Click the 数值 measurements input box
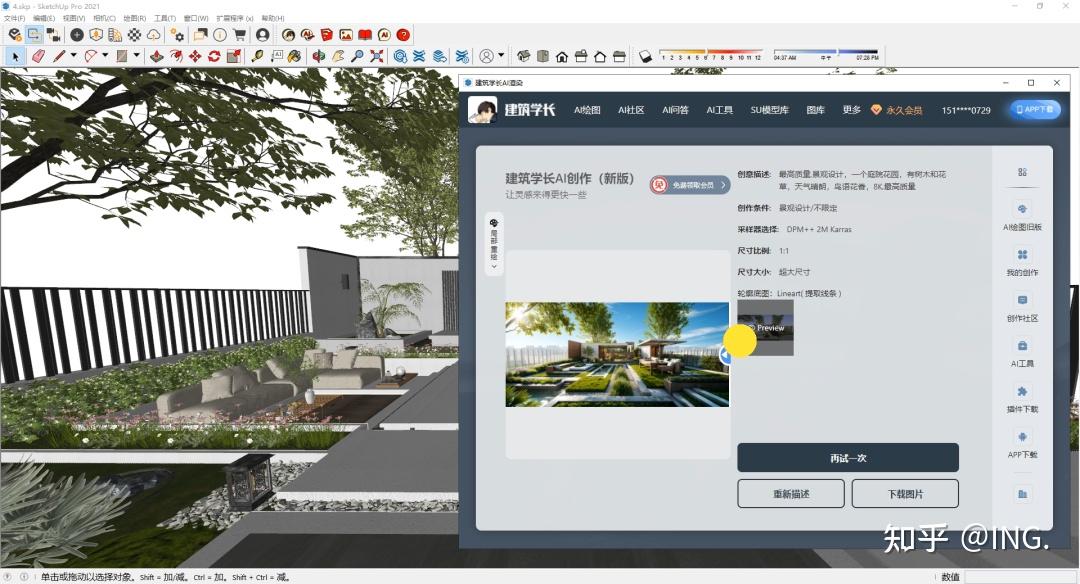This screenshot has height=584, width=1080. [x=1021, y=577]
